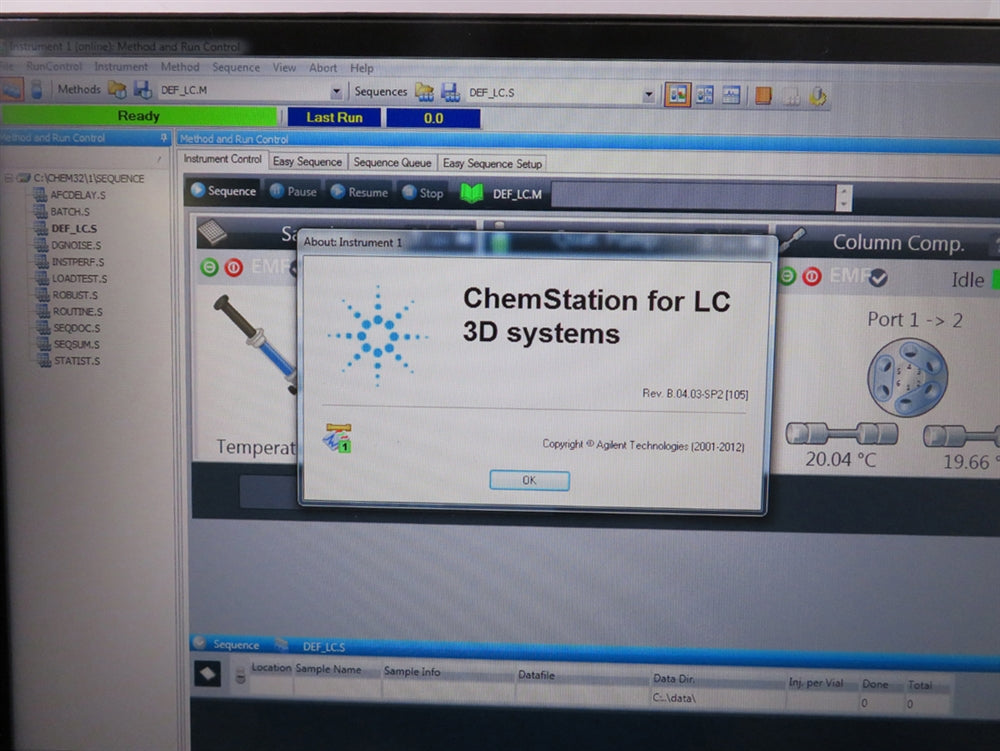Screen dimensions: 1000x751
Task: Click the scroll up arrow of the status box
Action: point(844,191)
